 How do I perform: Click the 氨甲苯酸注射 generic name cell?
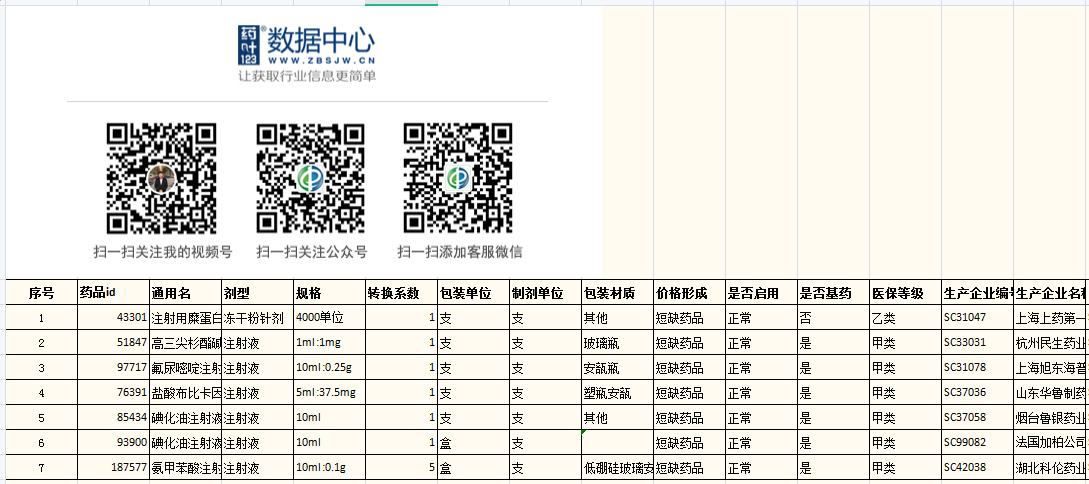(x=185, y=468)
